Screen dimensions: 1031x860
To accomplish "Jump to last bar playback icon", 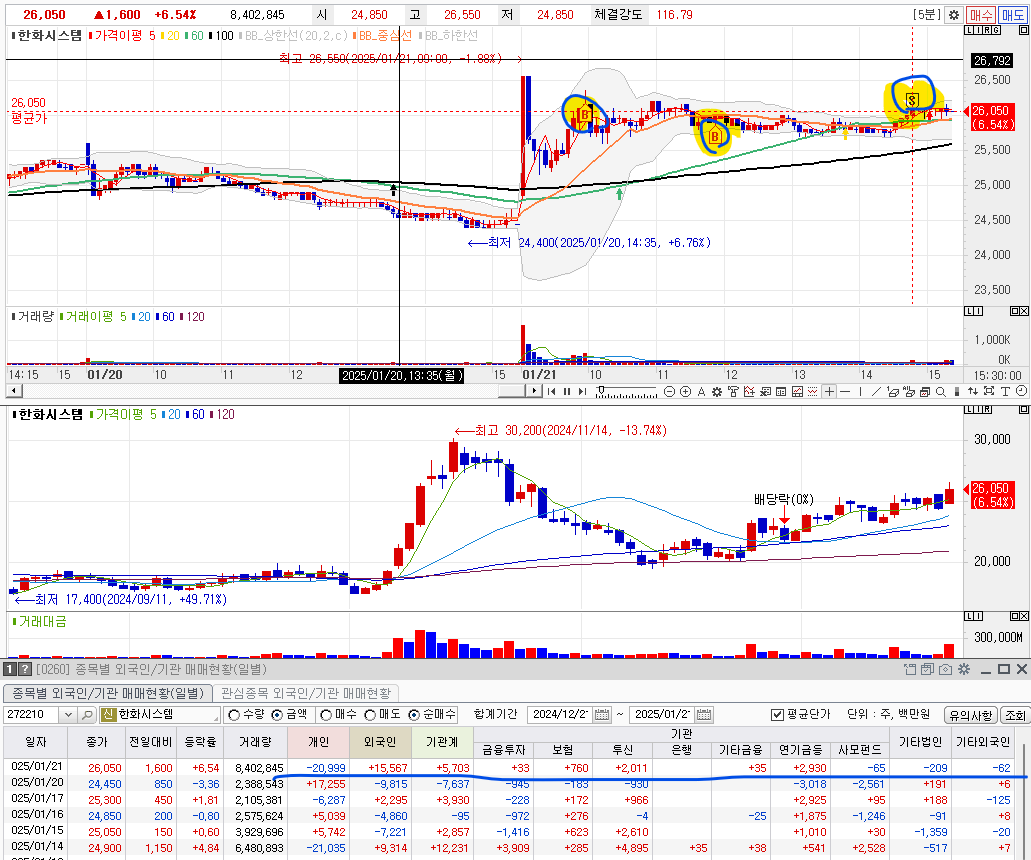I will click(582, 392).
